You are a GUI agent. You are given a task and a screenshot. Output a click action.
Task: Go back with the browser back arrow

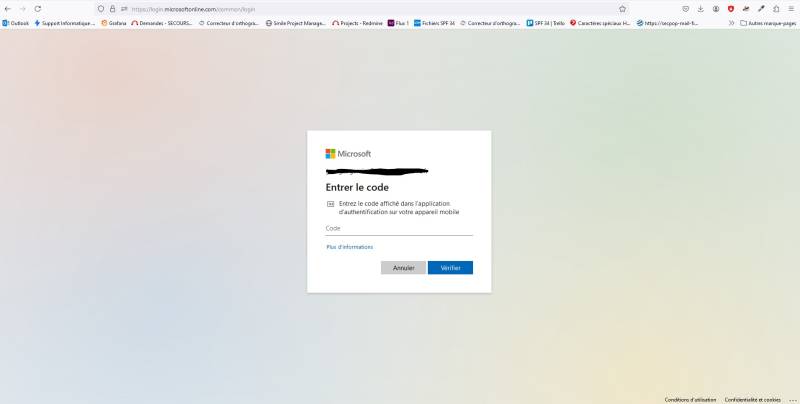coord(8,9)
